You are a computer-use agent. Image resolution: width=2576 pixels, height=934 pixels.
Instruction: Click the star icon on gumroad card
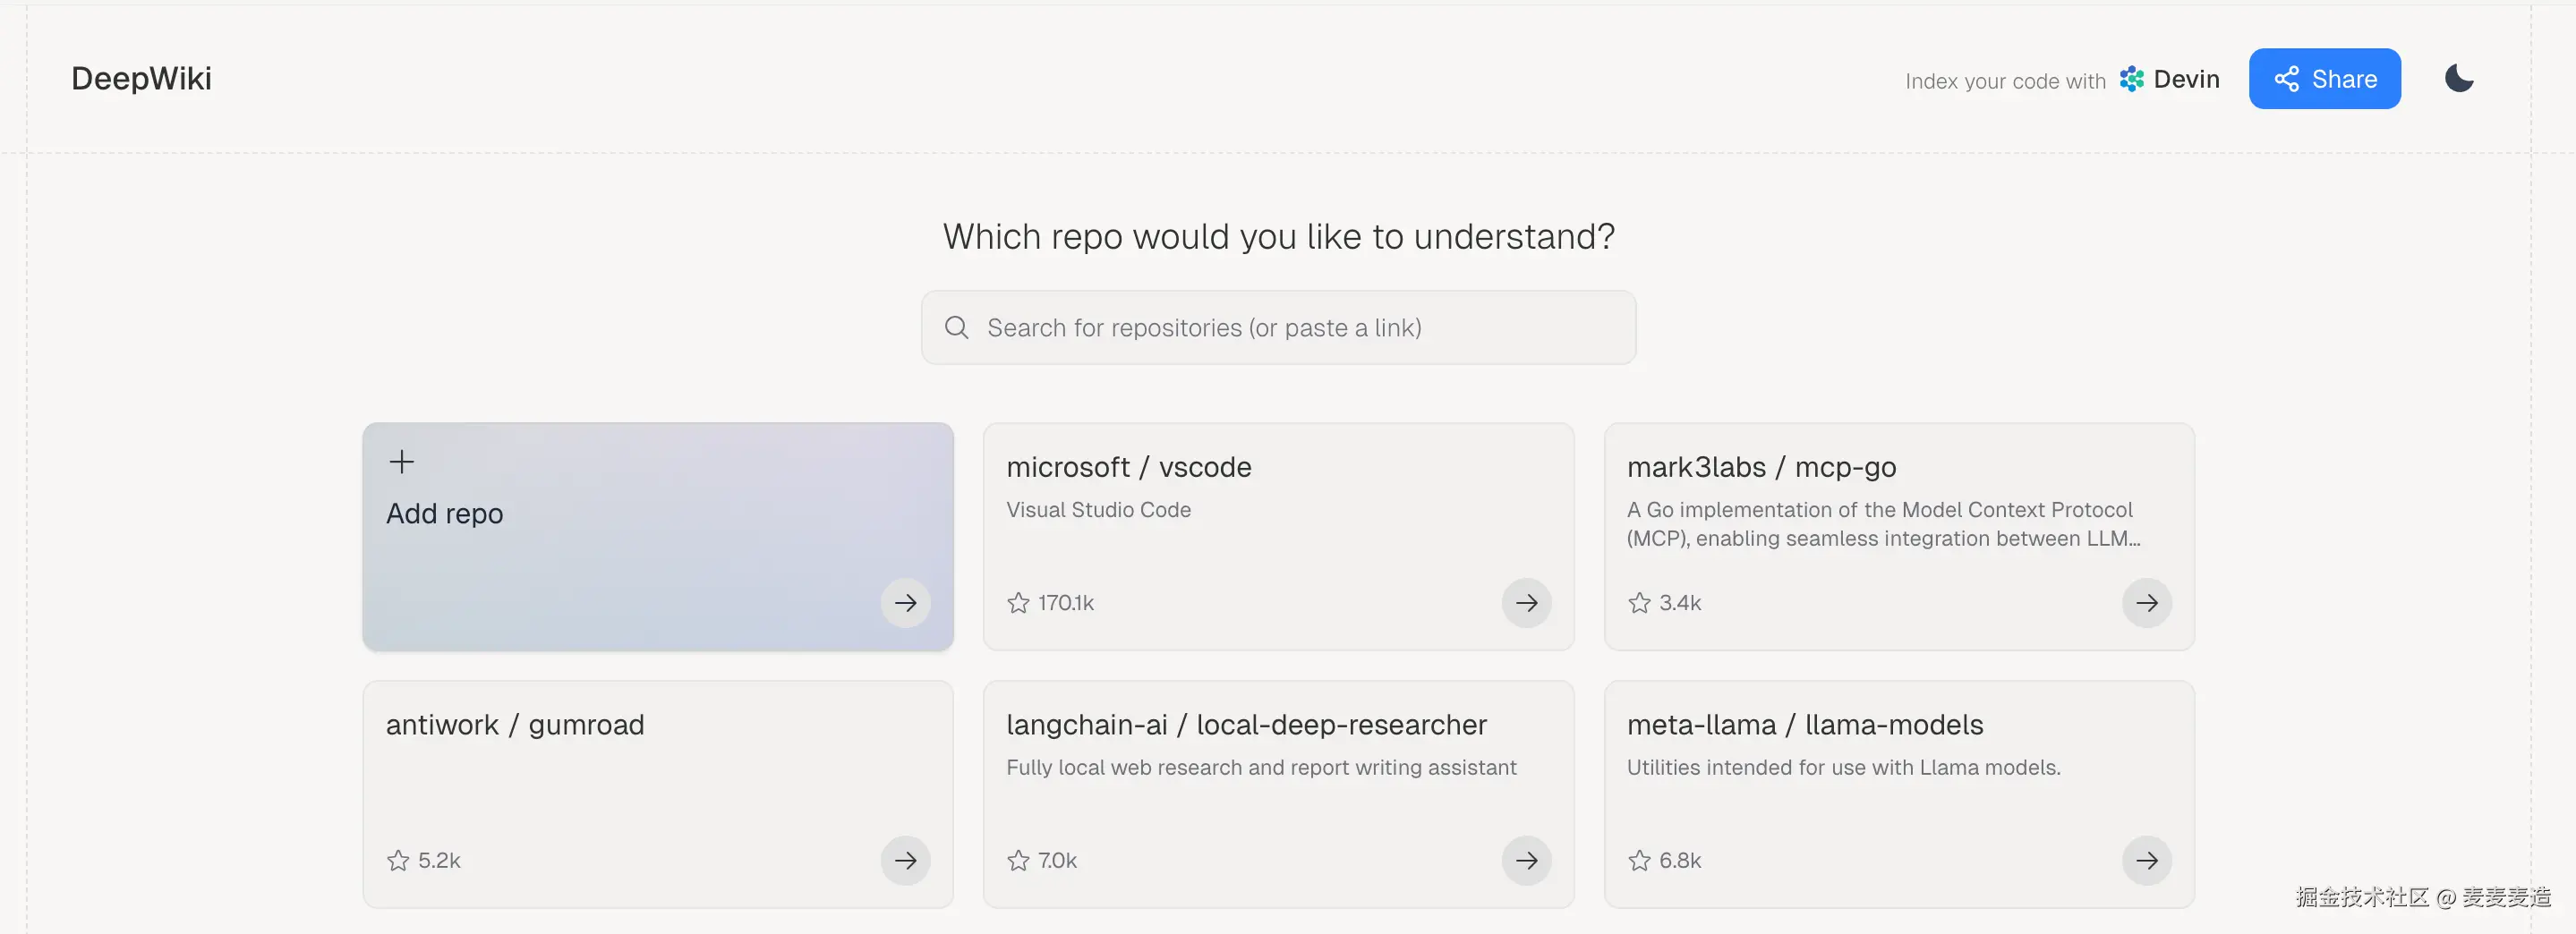pos(398,861)
